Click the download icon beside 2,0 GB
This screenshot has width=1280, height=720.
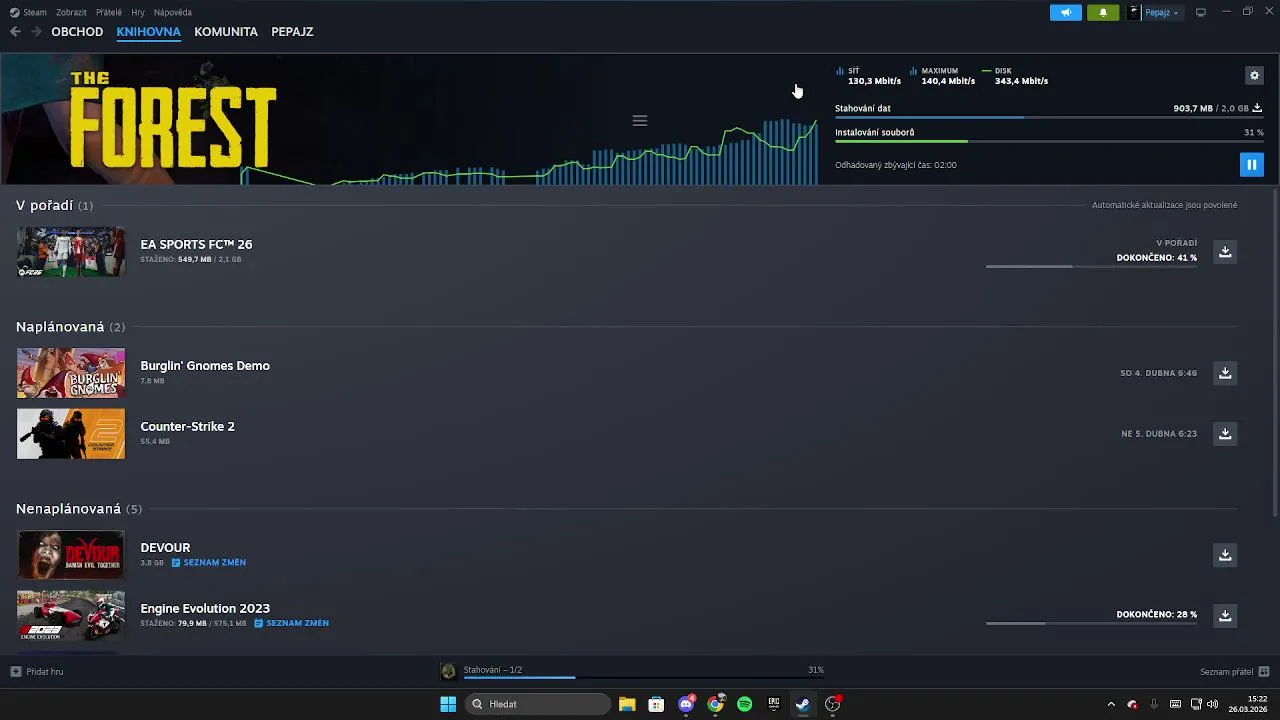(x=1257, y=108)
